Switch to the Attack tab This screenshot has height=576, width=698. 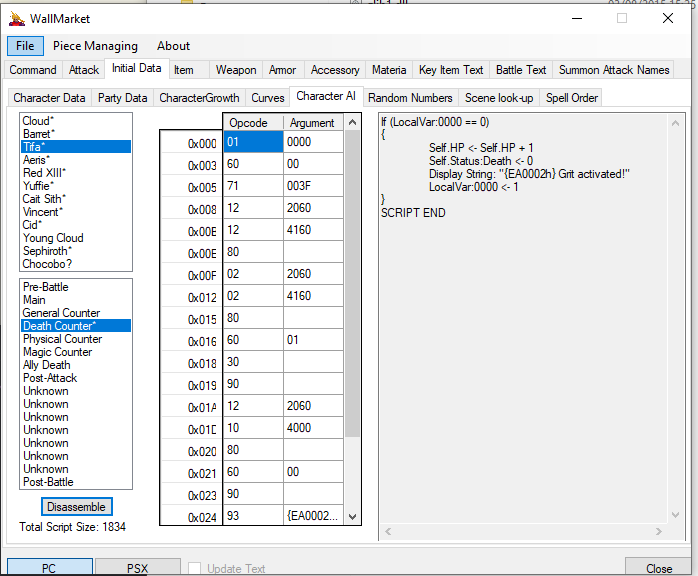click(84, 70)
